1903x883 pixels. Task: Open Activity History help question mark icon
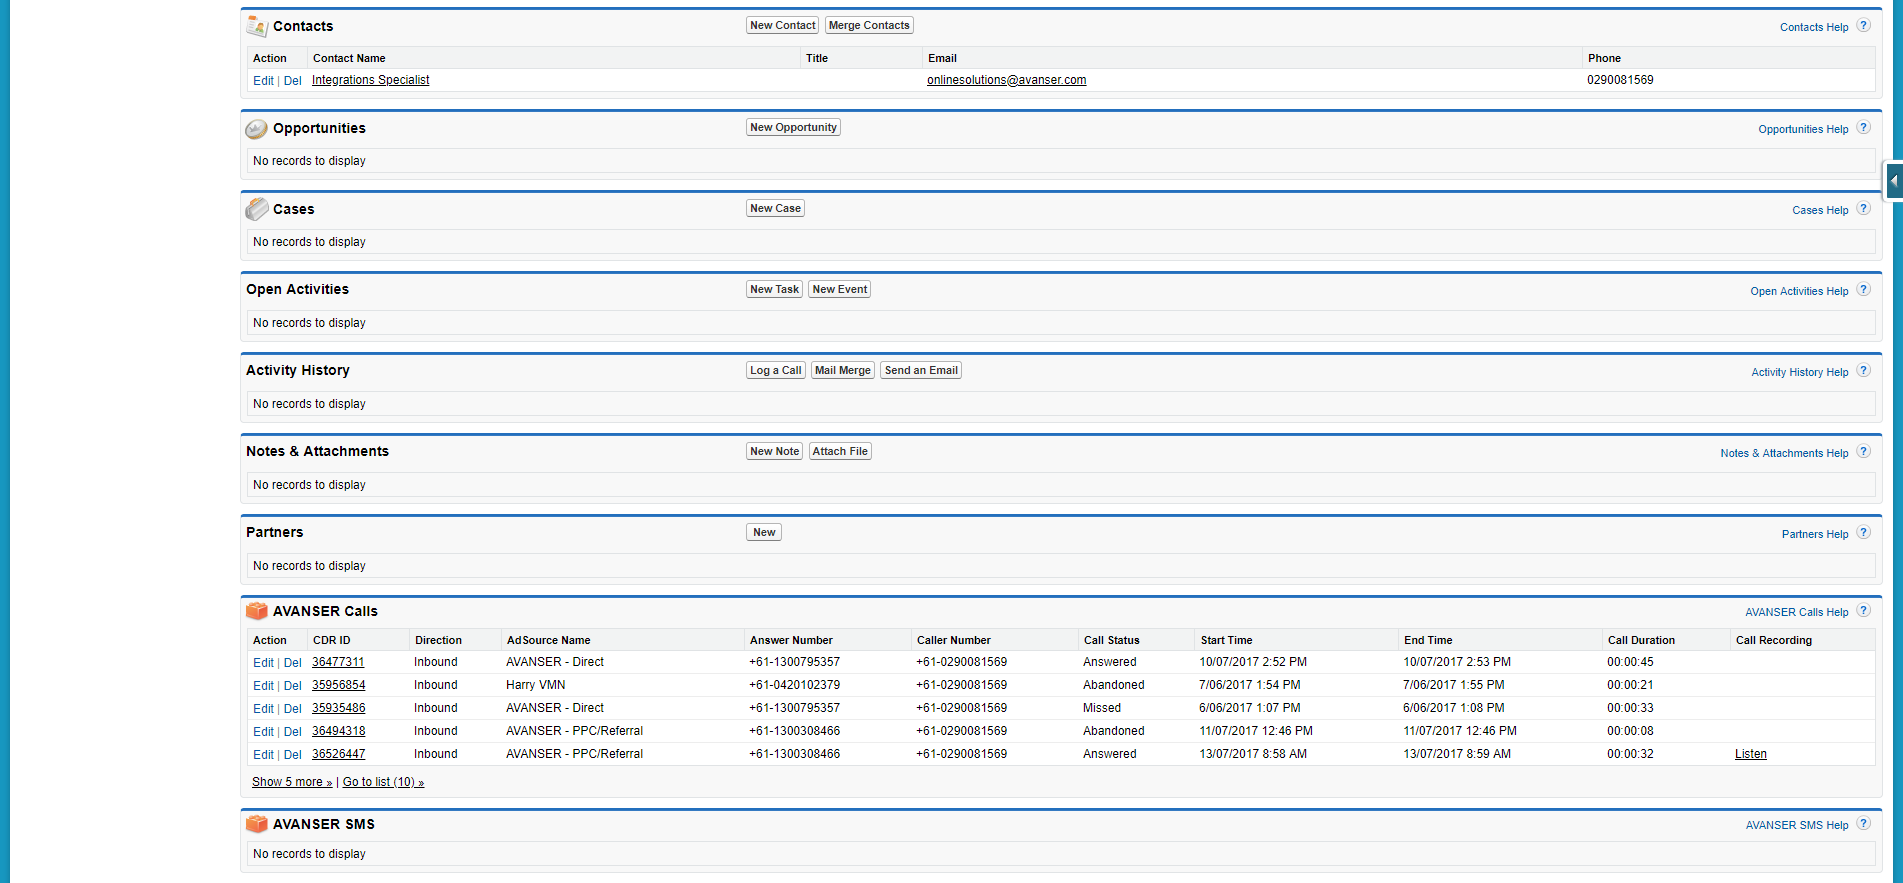pos(1863,371)
